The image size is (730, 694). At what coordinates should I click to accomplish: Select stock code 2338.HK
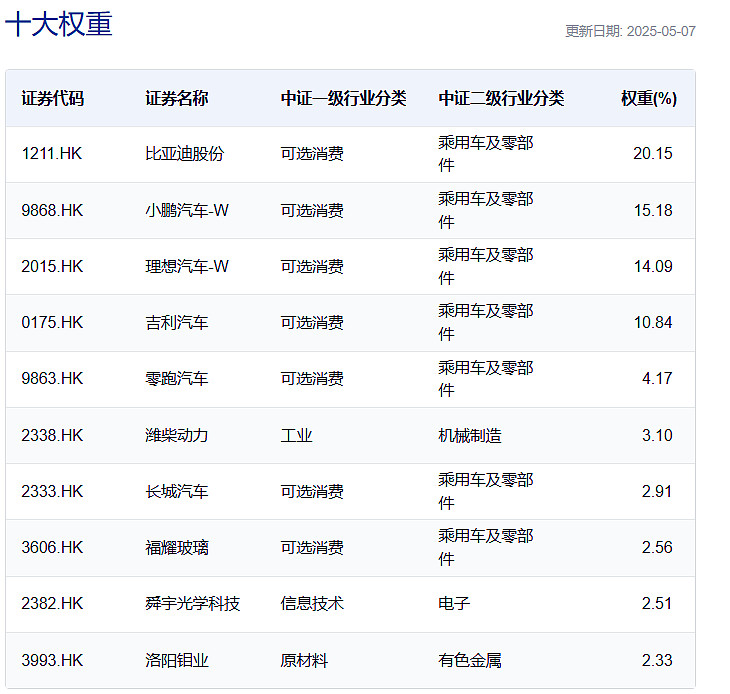click(x=52, y=435)
